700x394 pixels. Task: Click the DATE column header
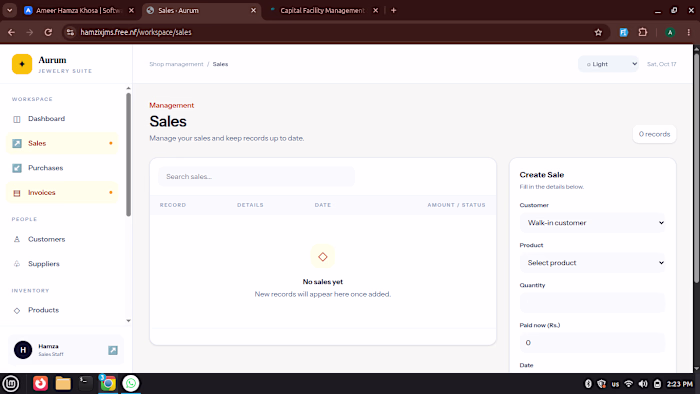pyautogui.click(x=323, y=205)
